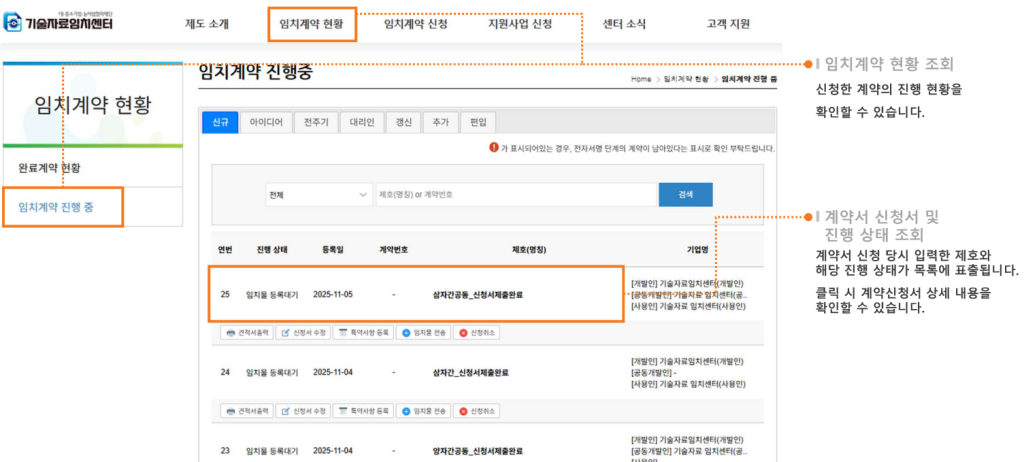Open the 임치계약 신청 menu
This screenshot has width=1024, height=462.
(415, 24)
